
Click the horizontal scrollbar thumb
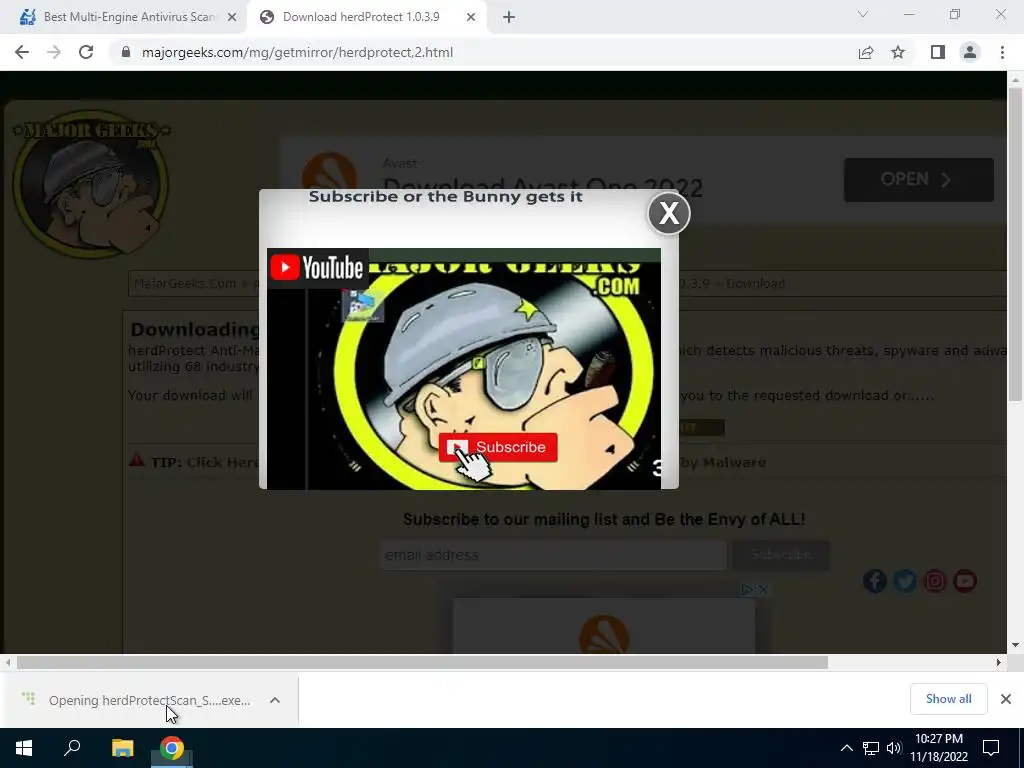pyautogui.click(x=422, y=662)
